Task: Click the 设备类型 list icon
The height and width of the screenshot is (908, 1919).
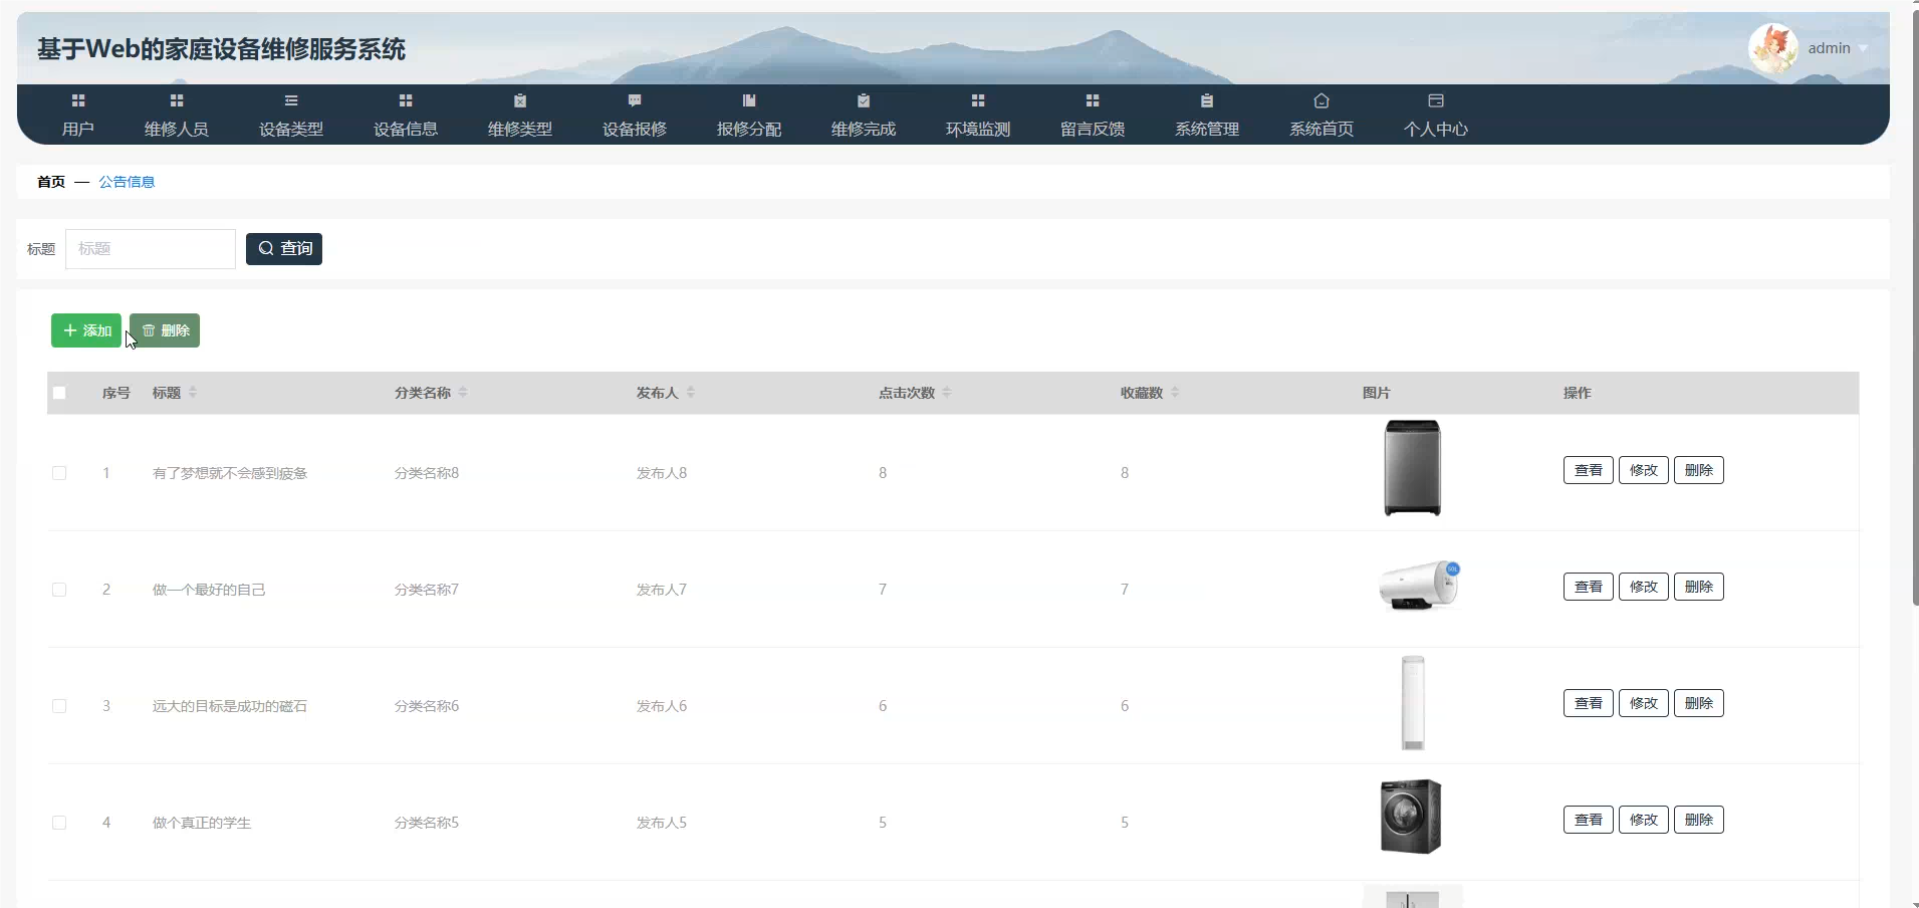Action: pos(291,100)
